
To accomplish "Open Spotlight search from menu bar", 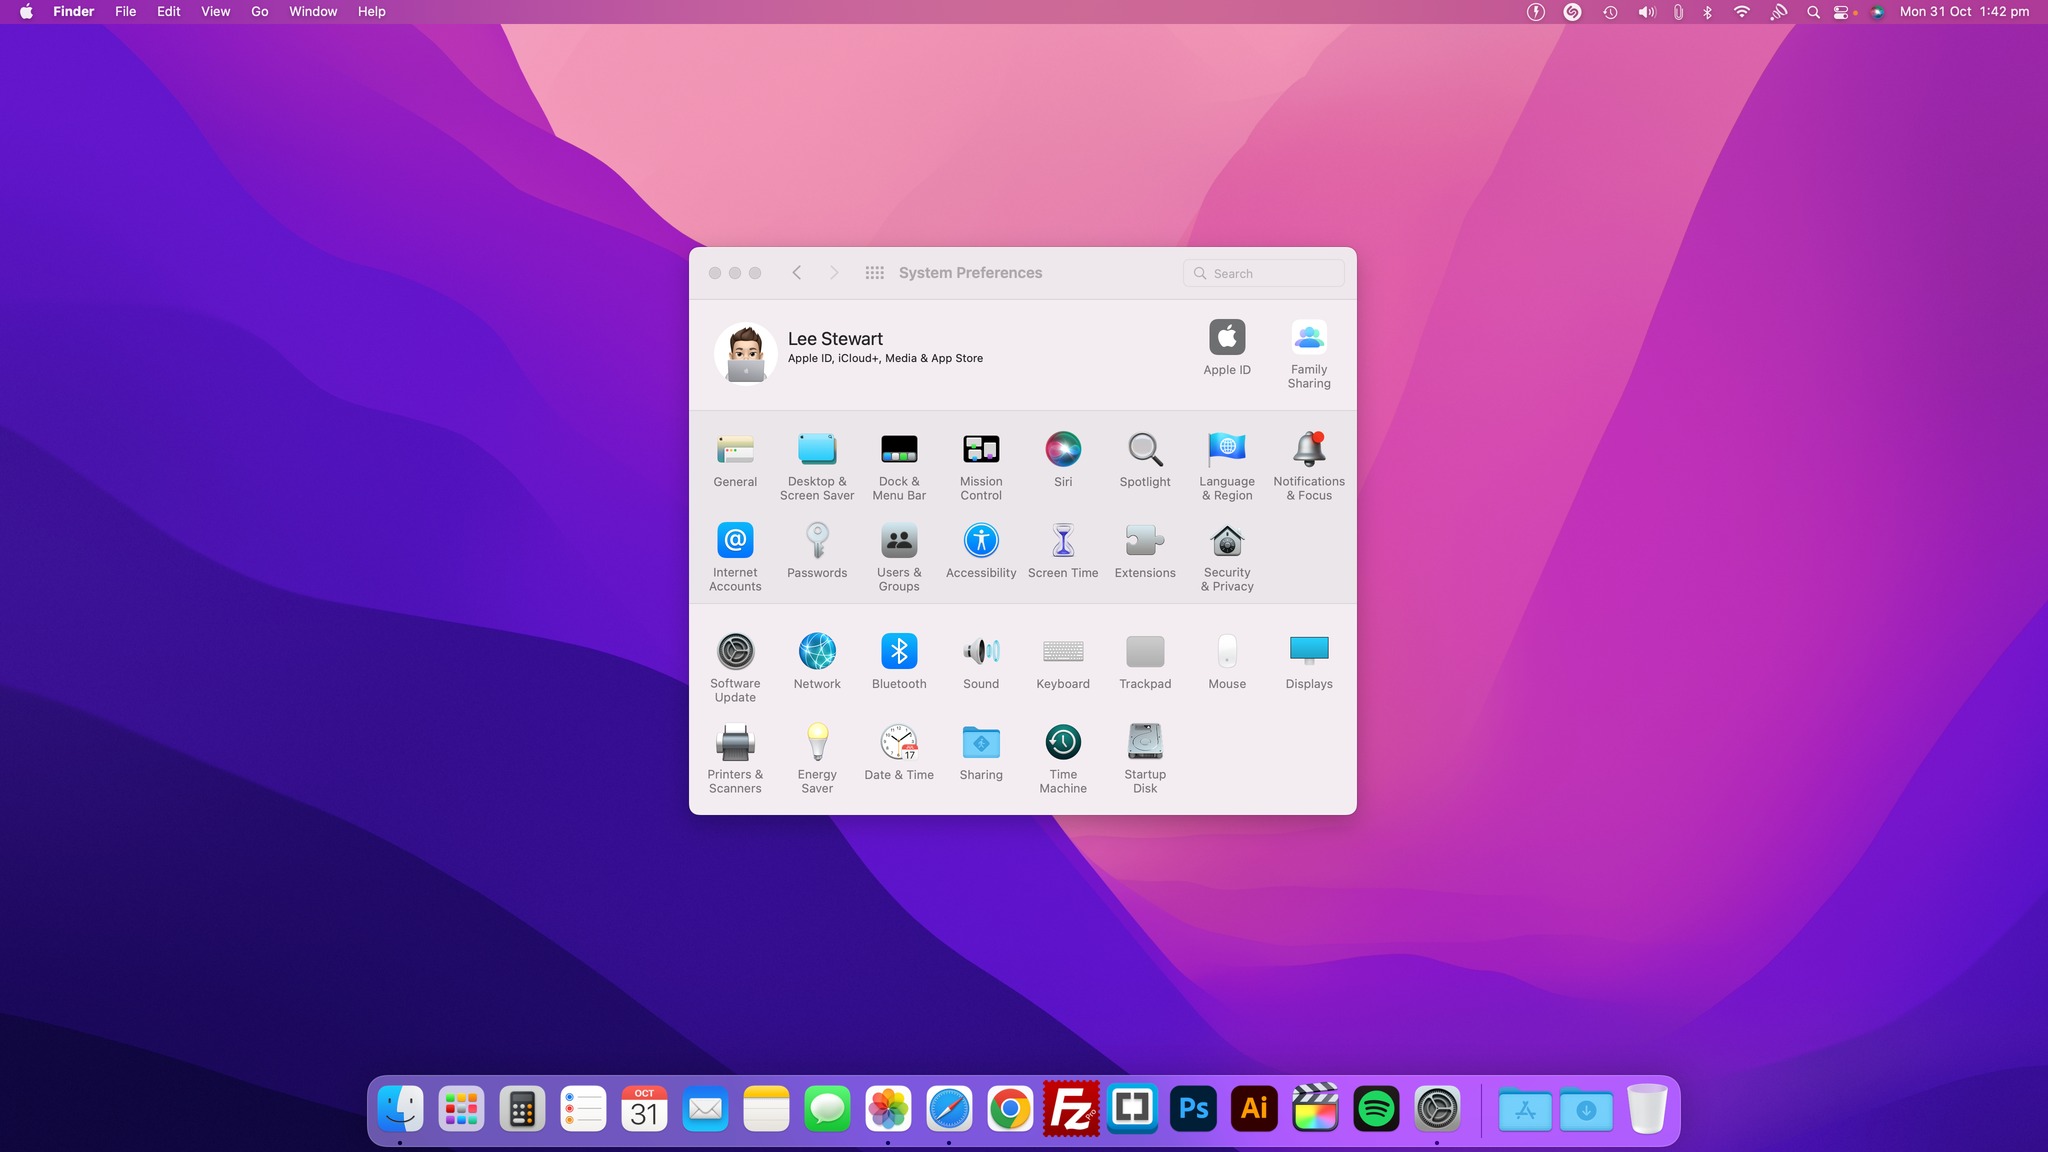I will (x=1813, y=12).
